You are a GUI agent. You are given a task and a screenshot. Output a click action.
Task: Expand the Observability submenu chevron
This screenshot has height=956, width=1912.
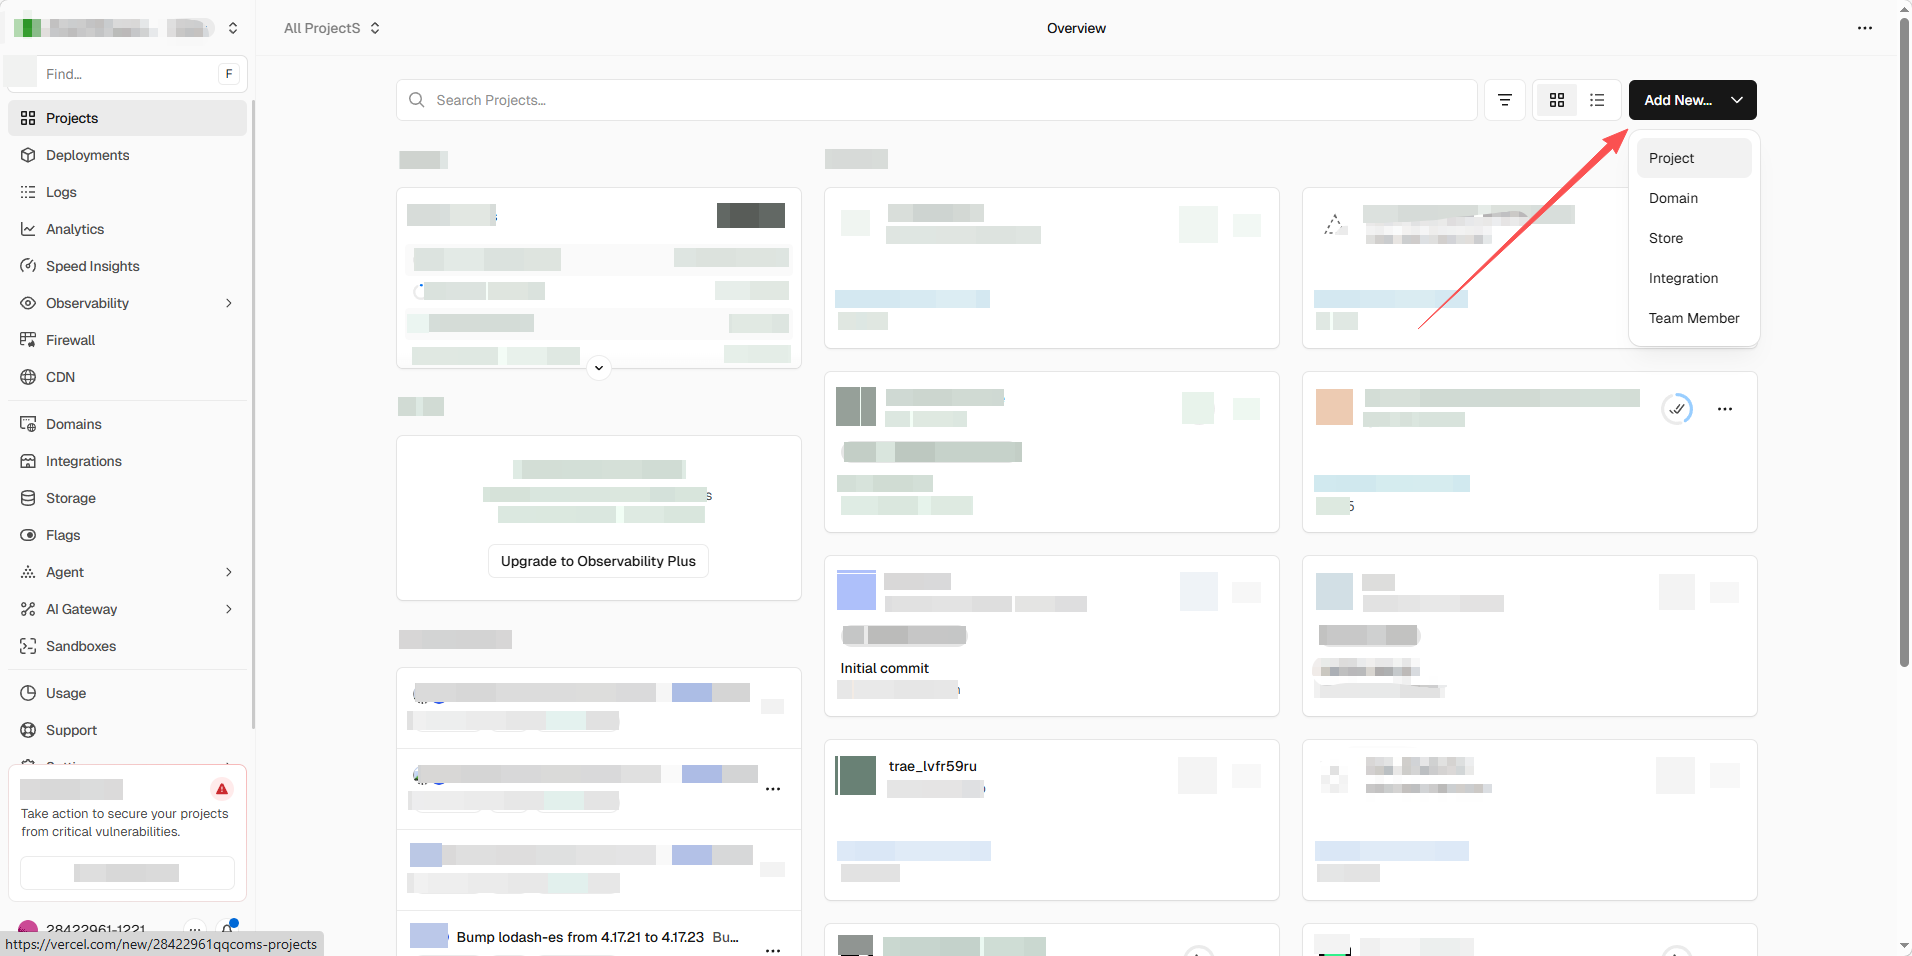click(x=229, y=303)
